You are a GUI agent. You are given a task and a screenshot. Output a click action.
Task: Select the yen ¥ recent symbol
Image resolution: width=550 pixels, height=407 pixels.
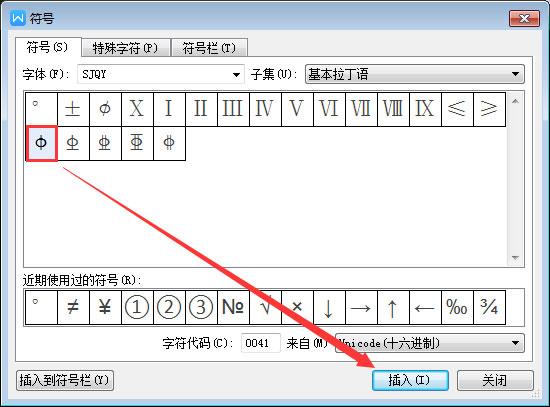pyautogui.click(x=105, y=307)
